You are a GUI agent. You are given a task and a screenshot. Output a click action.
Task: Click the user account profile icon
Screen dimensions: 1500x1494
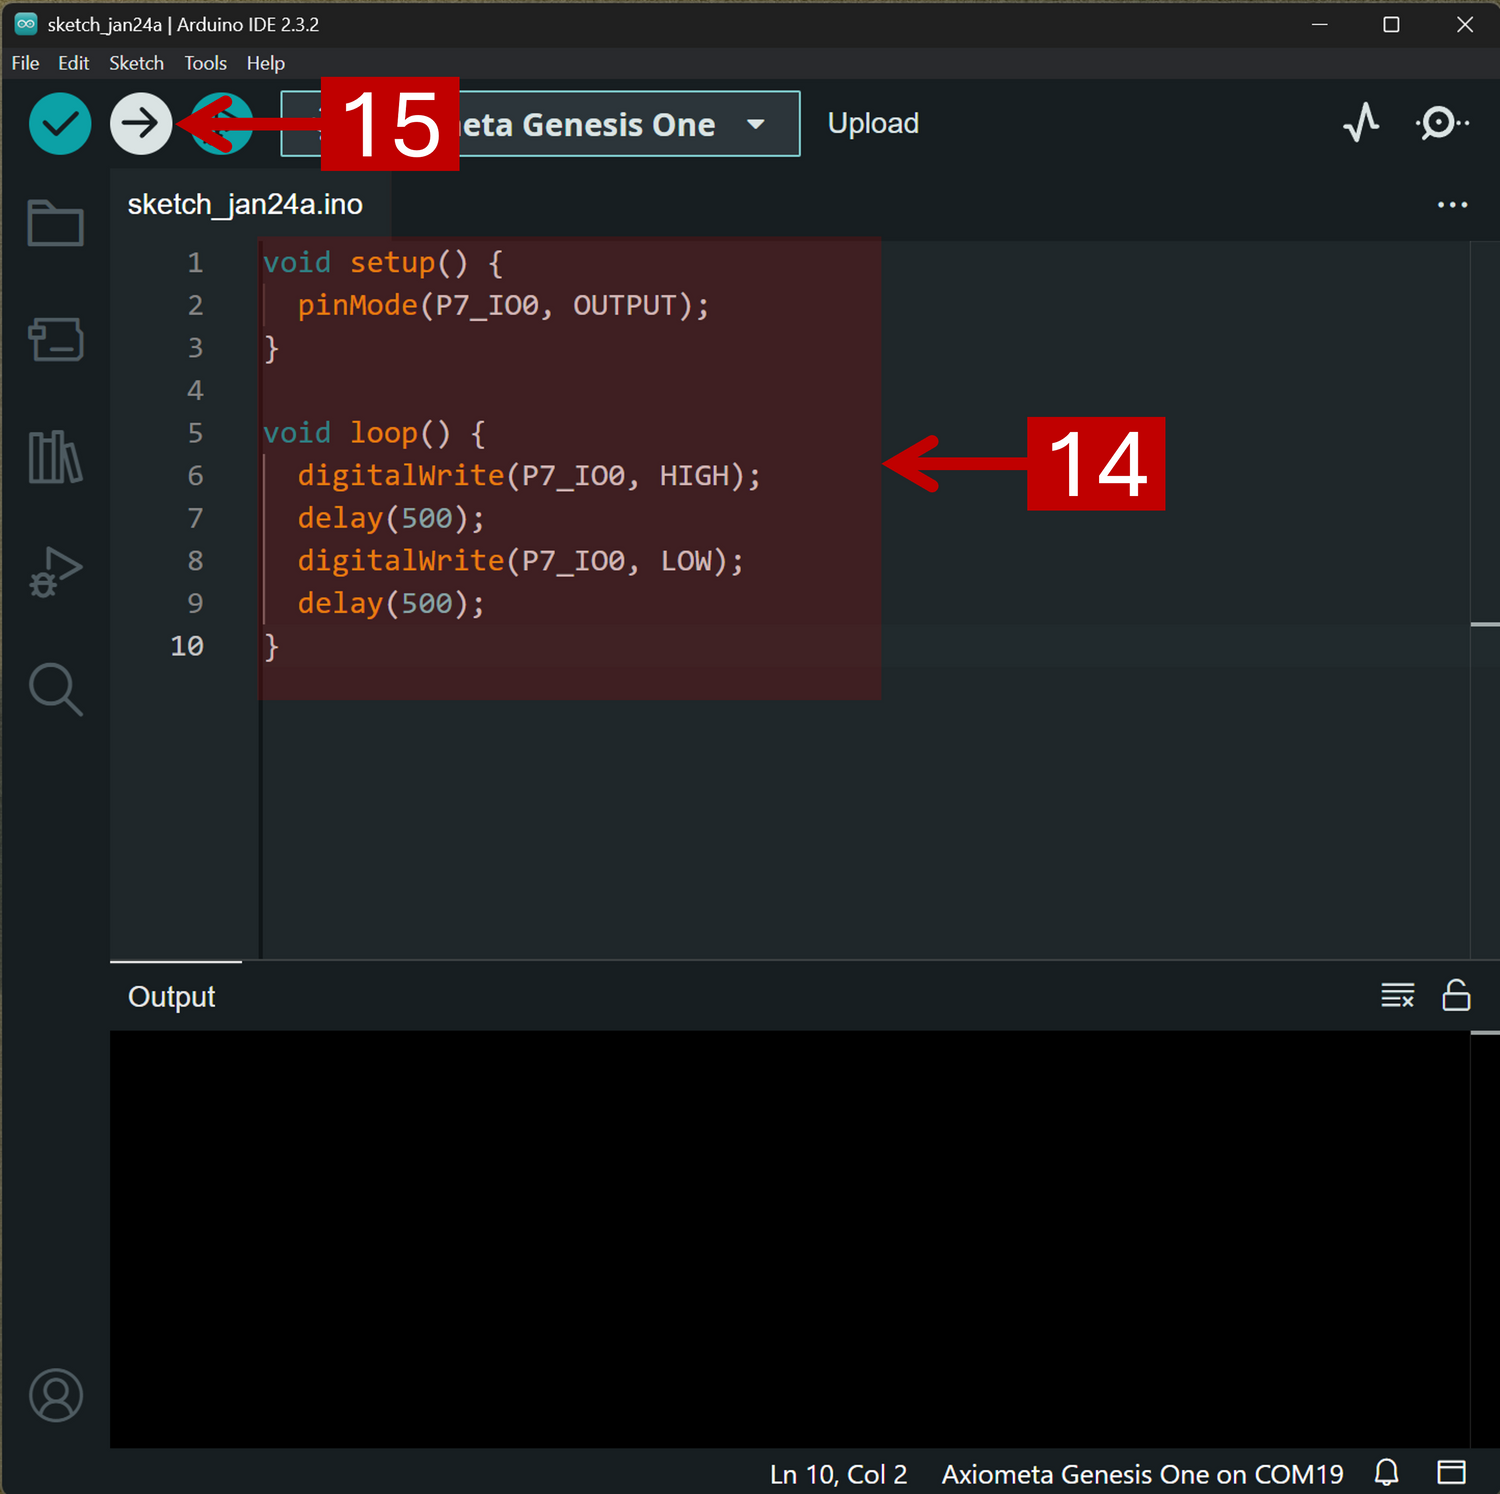[x=56, y=1395]
